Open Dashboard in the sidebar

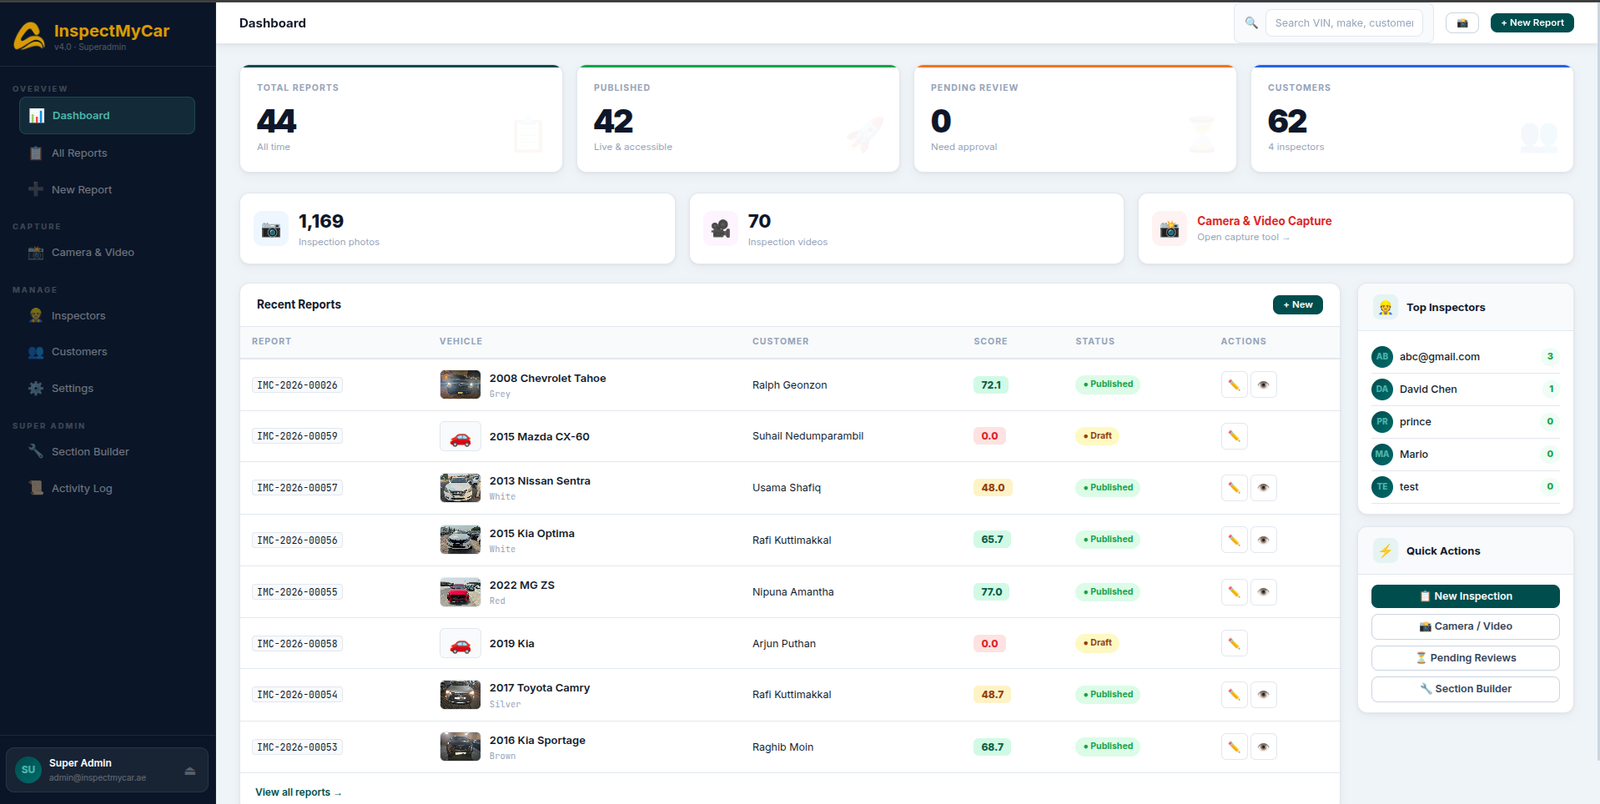click(x=107, y=116)
